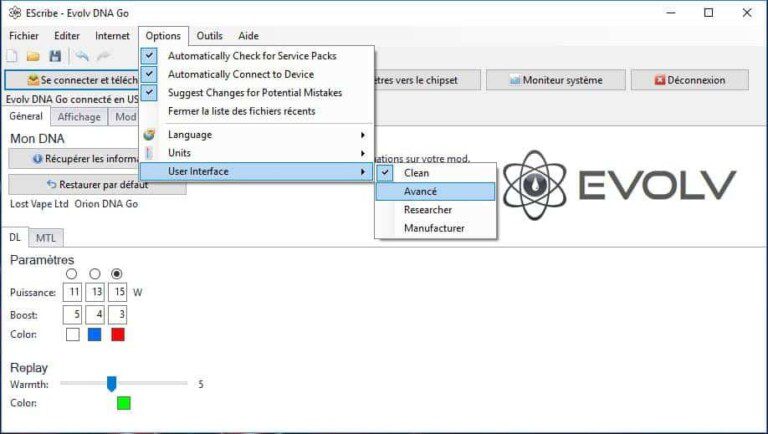Select Fermer la liste des fichiers récents
768x434 pixels.
point(257,111)
